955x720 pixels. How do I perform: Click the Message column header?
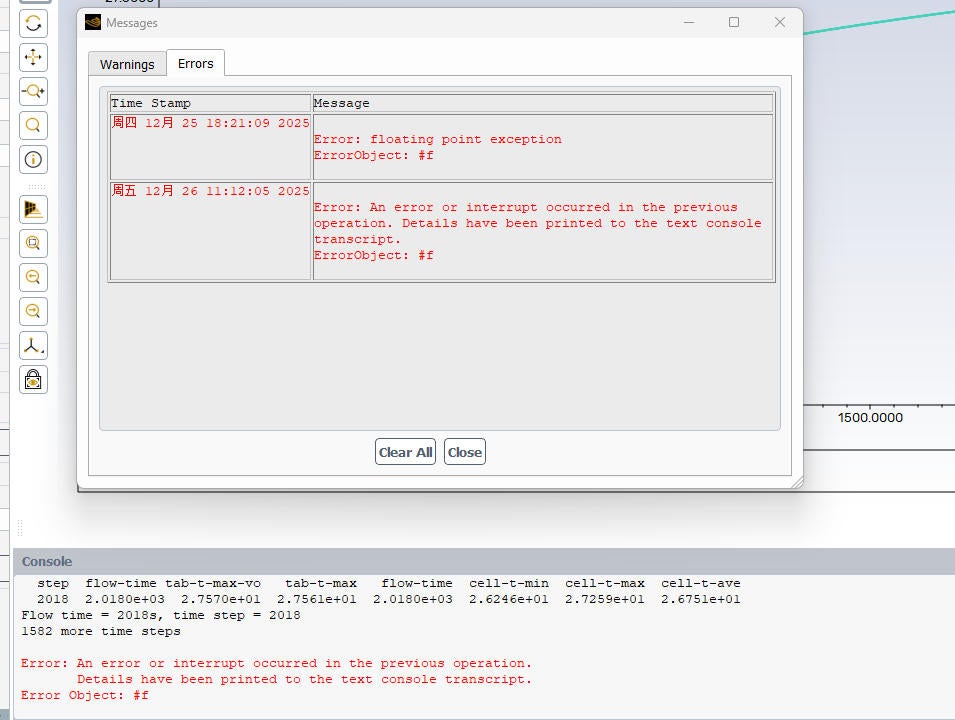pyautogui.click(x=543, y=103)
